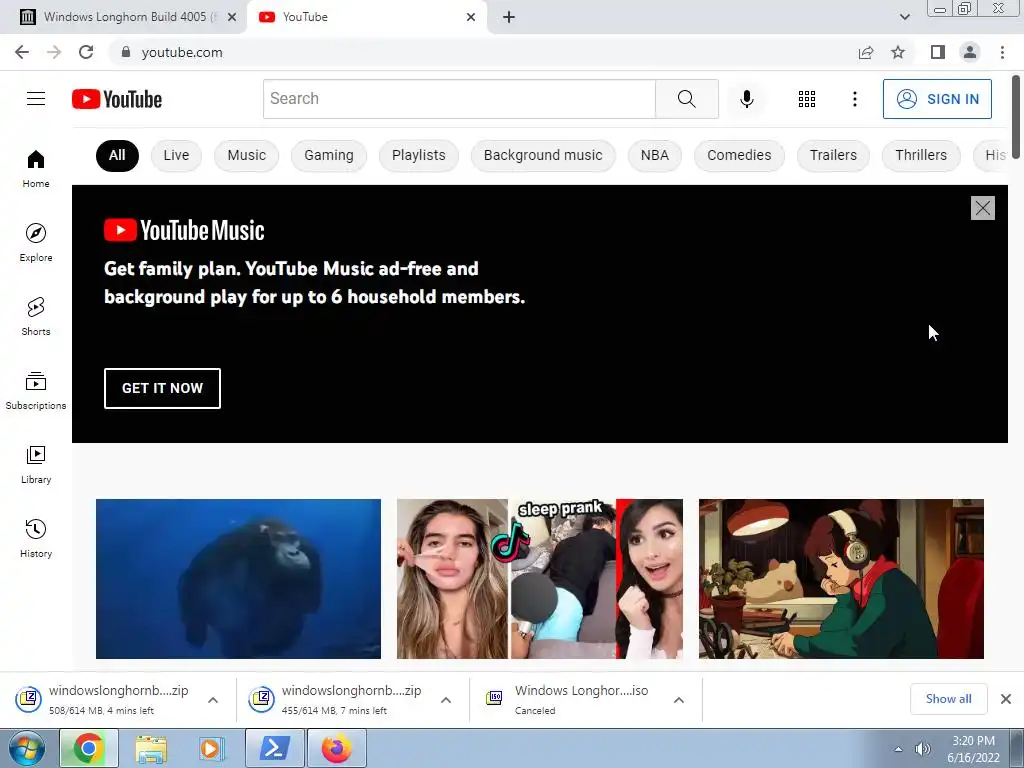Screen dimensions: 1024x768
Task: Select the Trailers filter chip
Action: point(833,155)
